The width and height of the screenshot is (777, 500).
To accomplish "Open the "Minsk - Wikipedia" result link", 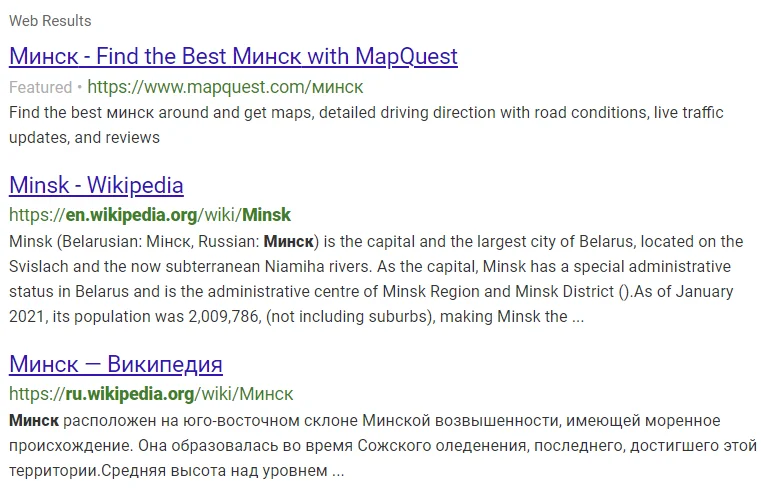I will point(96,185).
